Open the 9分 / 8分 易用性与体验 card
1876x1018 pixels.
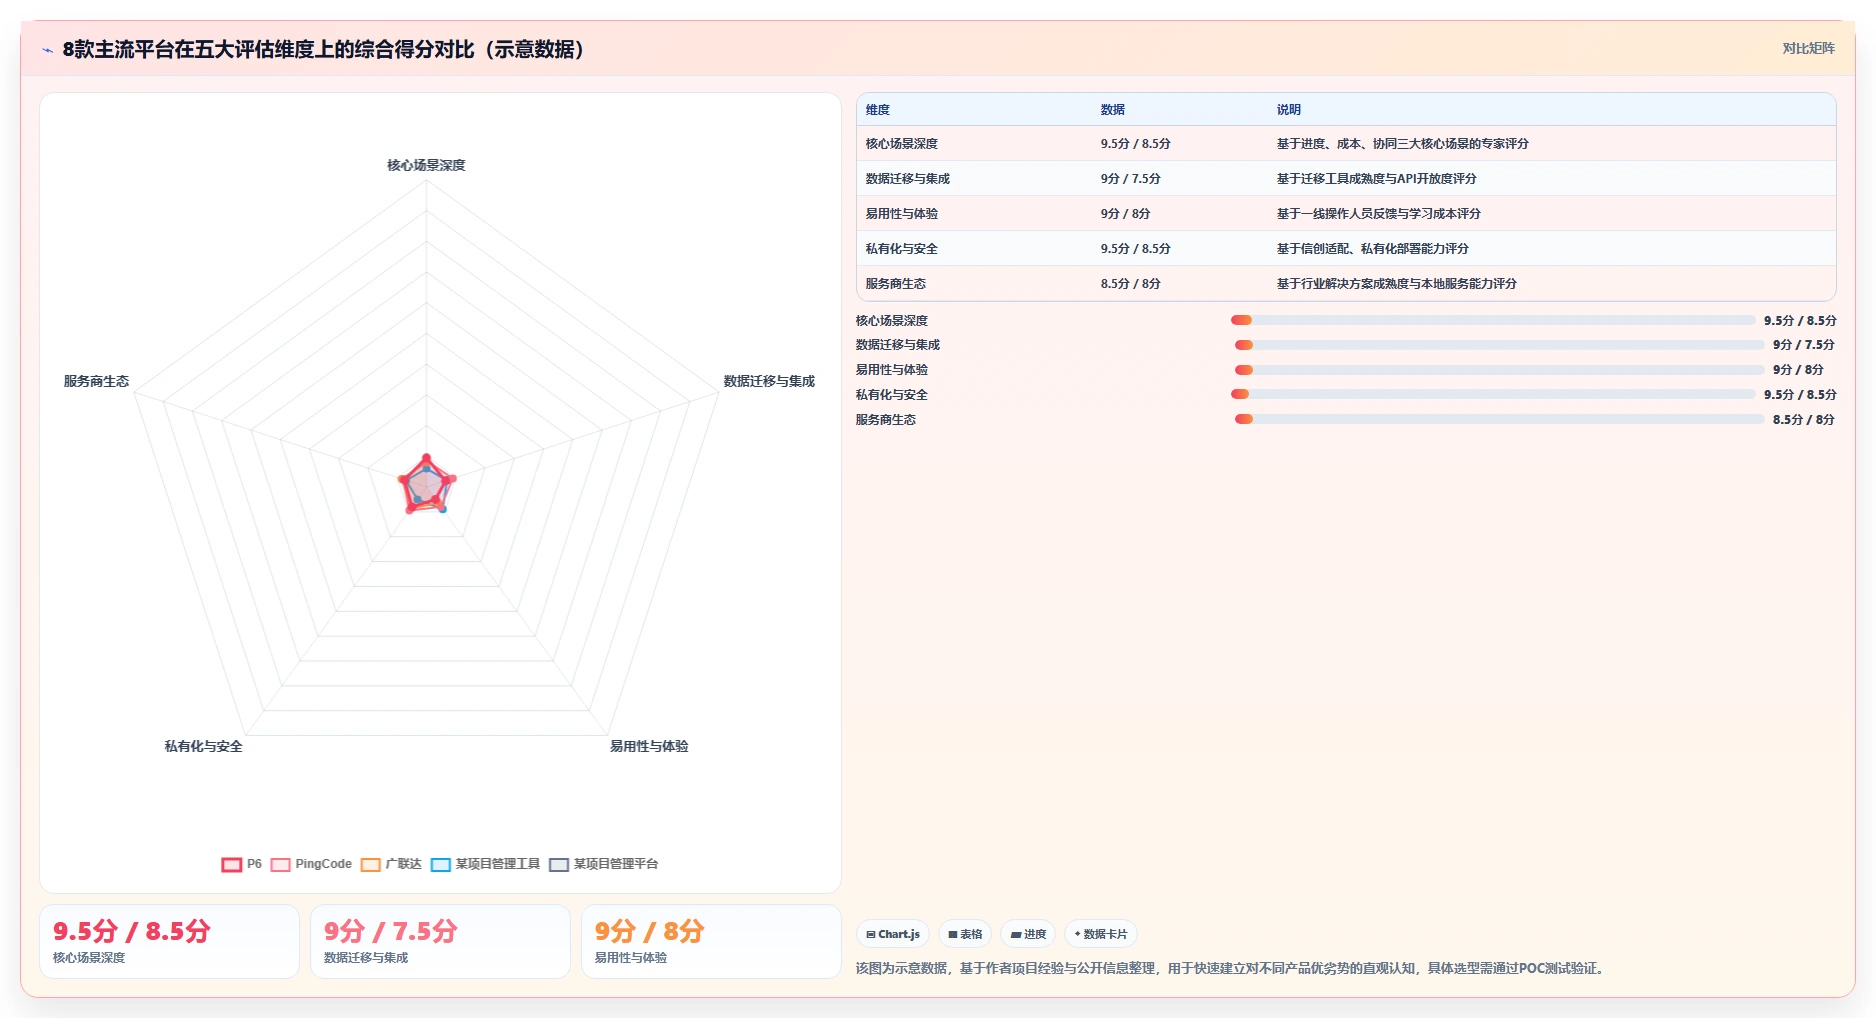click(711, 942)
